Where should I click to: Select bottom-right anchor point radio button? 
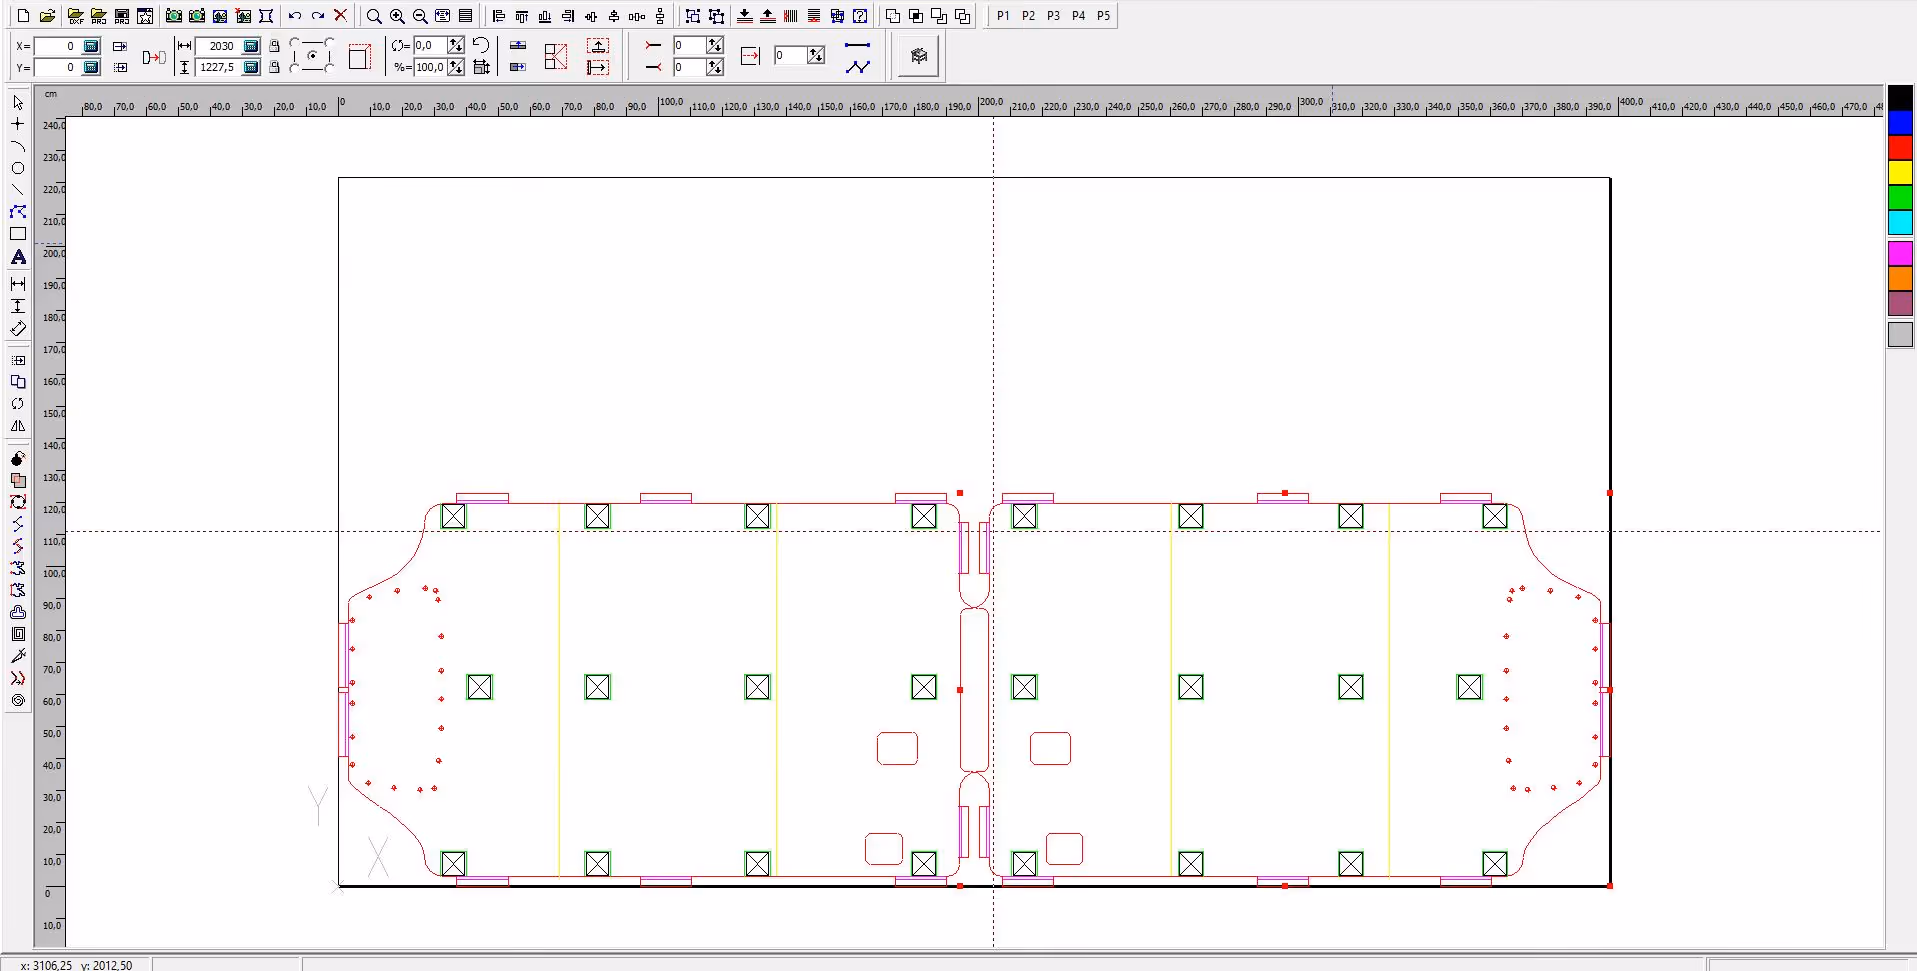[330, 69]
